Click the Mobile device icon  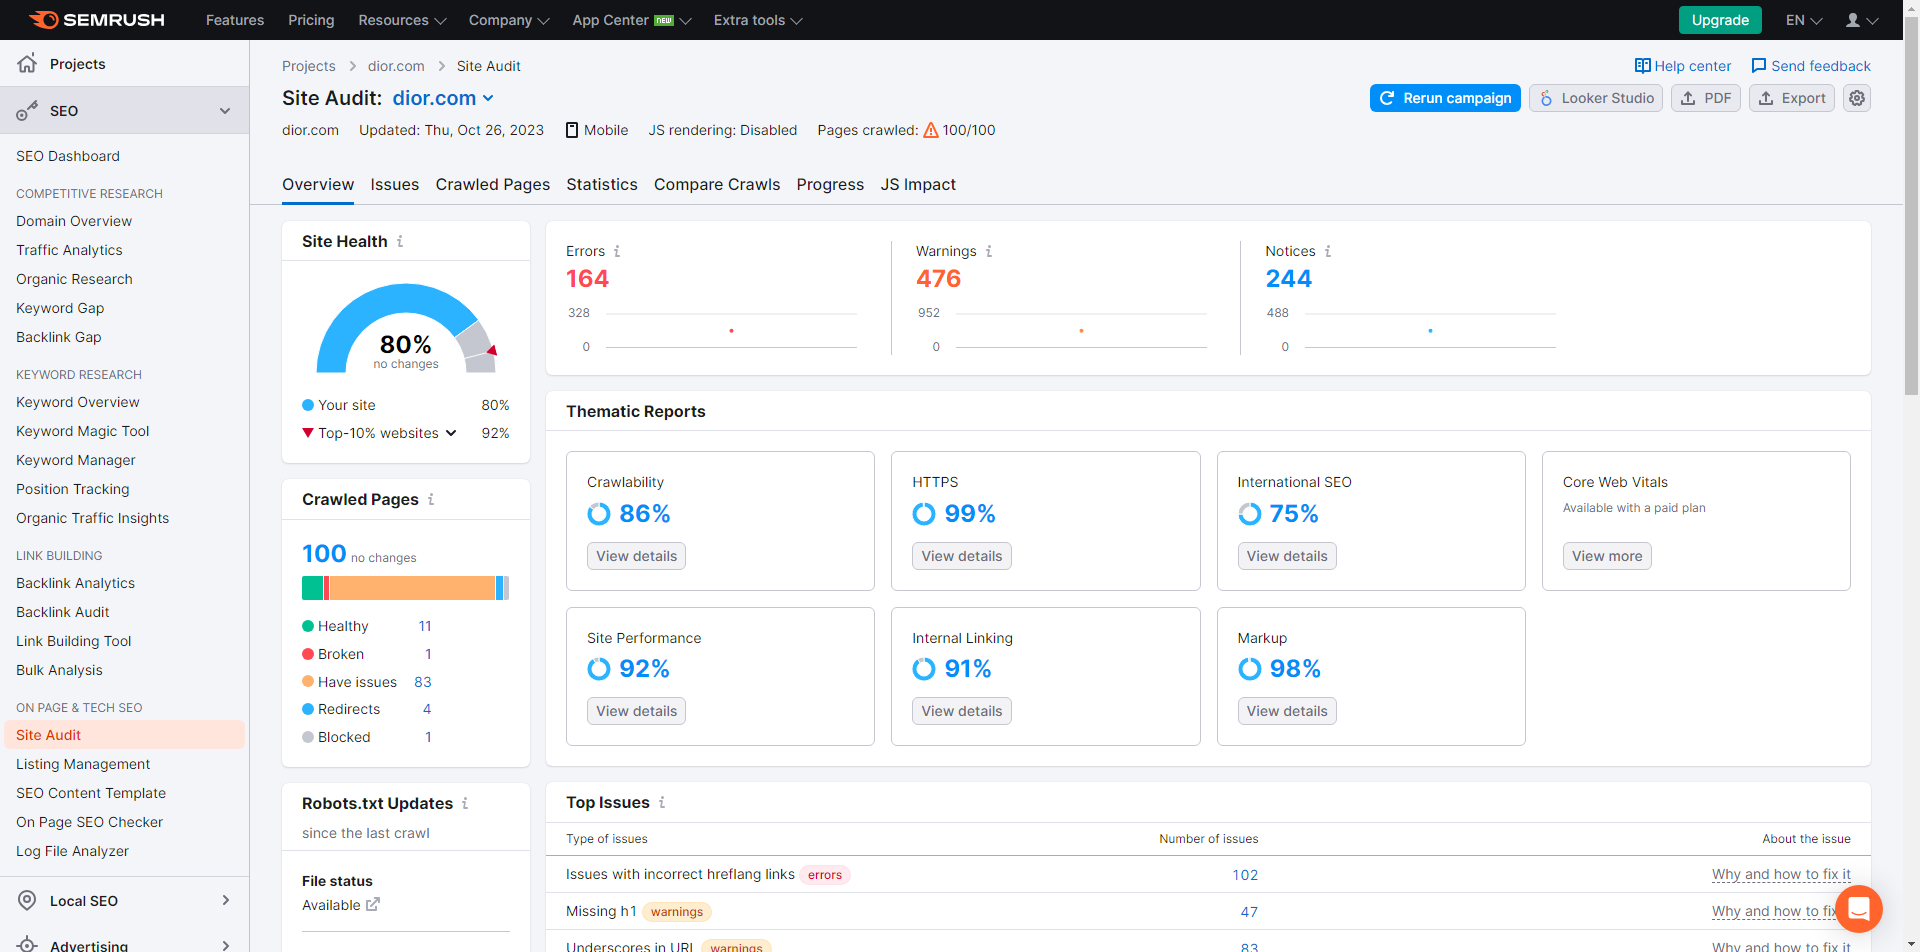point(572,130)
